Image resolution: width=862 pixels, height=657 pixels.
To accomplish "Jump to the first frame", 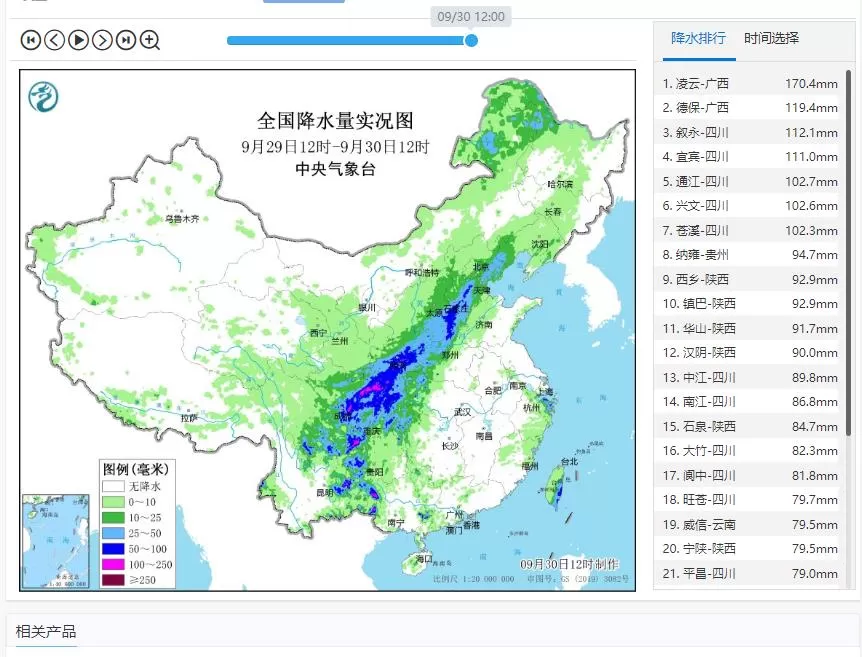I will tap(30, 40).
